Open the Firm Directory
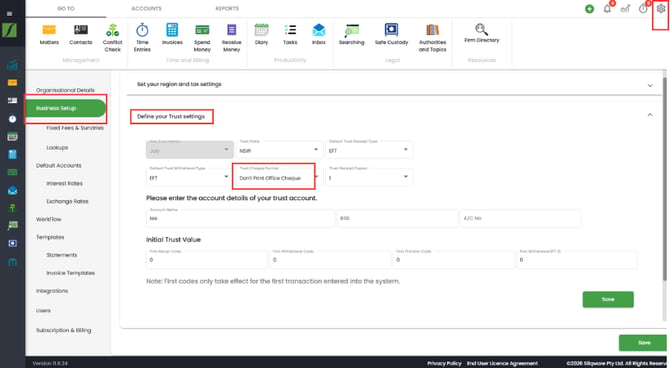 click(x=482, y=33)
